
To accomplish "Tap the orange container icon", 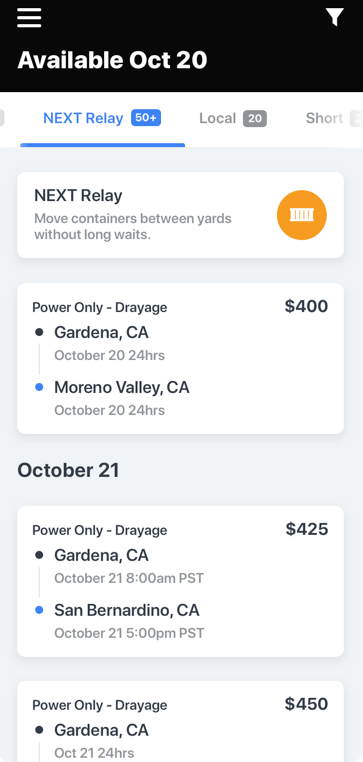I will 302,215.
